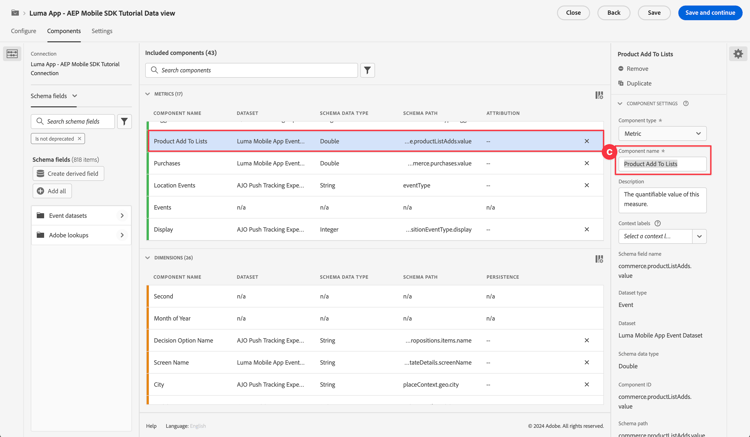
Task: Remove the Purchases metric row
Action: 587,163
